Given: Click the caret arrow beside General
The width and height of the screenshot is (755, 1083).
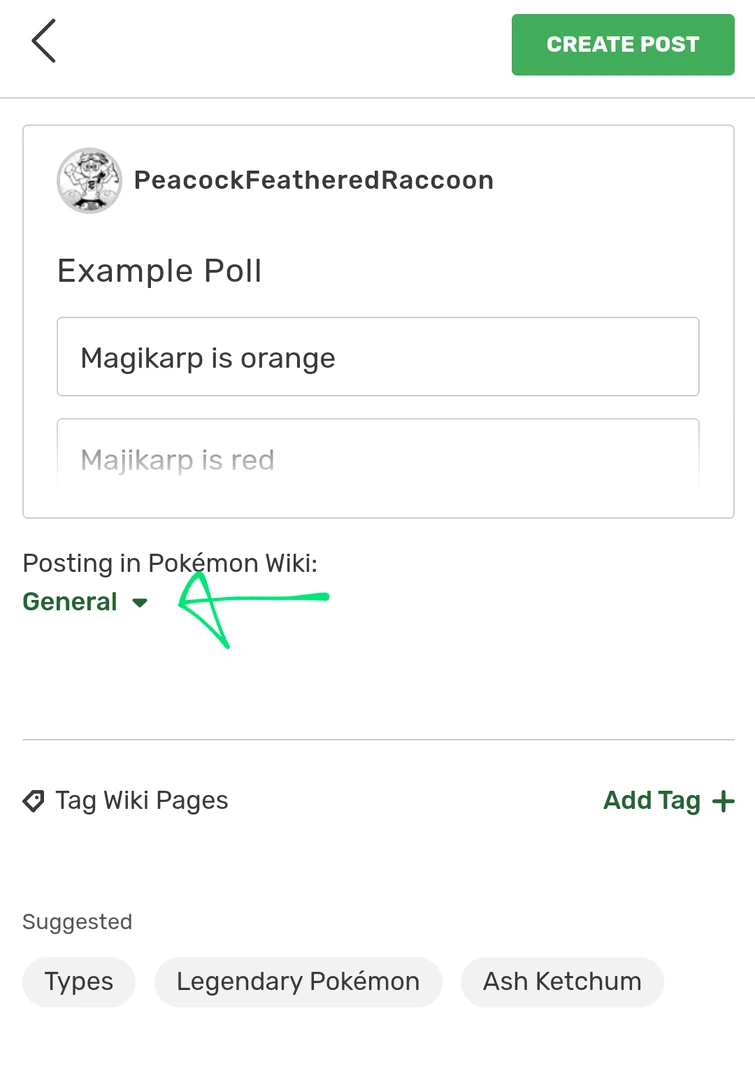Looking at the screenshot, I should (x=140, y=603).
